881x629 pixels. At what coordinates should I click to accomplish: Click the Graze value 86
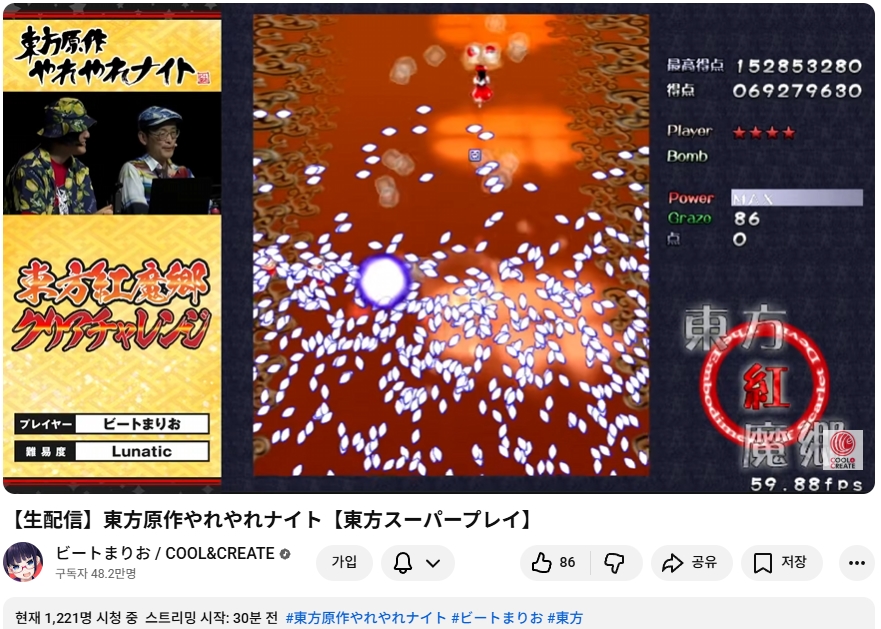point(747,219)
